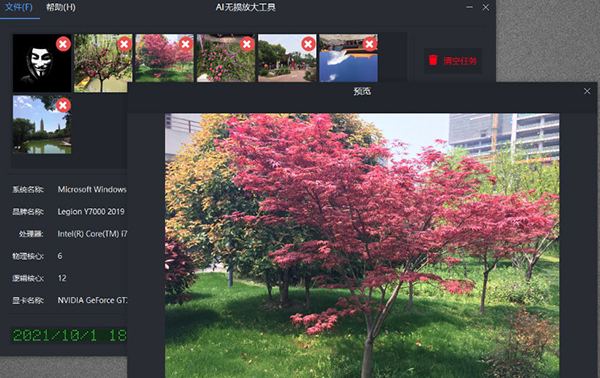Remove the purple flowers image
Screen dimensions: 600x378
coord(247,44)
